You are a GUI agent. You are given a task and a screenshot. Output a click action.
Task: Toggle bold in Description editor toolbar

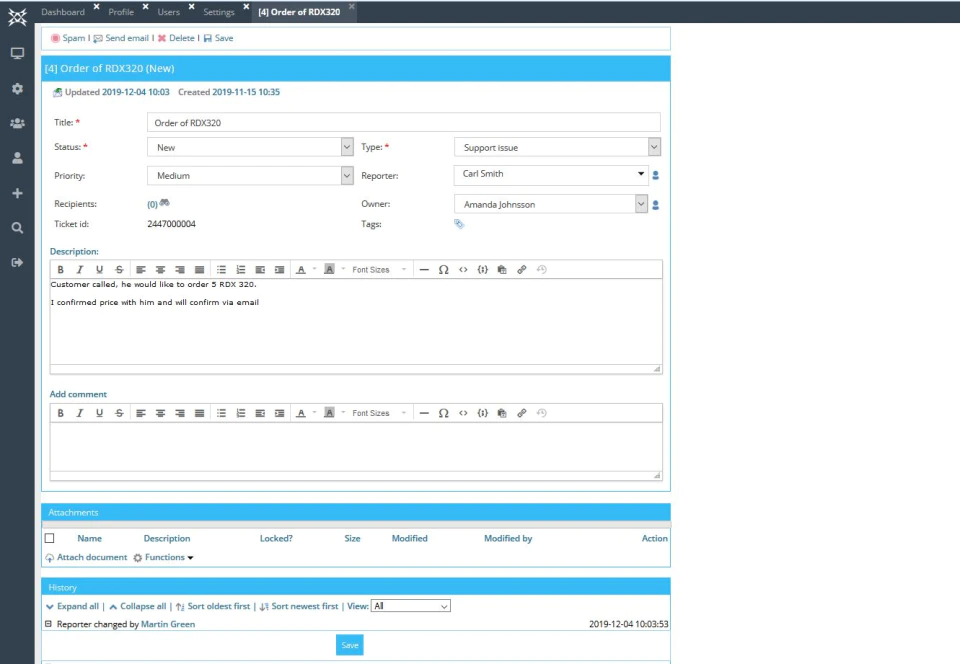(x=61, y=269)
